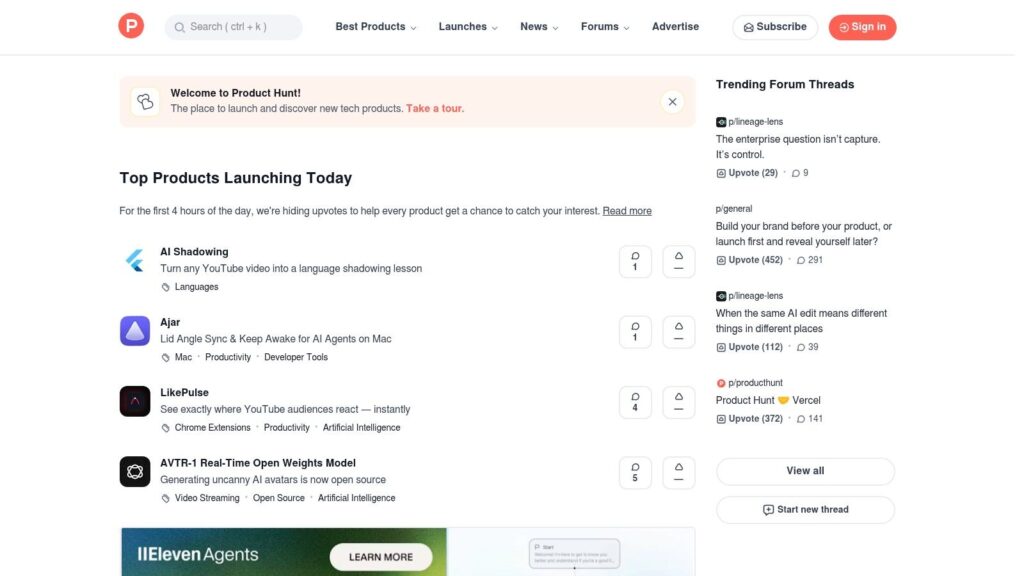Viewport: 1024px width, 576px height.
Task: Select the Developer Tools topic tag
Action: 296,357
